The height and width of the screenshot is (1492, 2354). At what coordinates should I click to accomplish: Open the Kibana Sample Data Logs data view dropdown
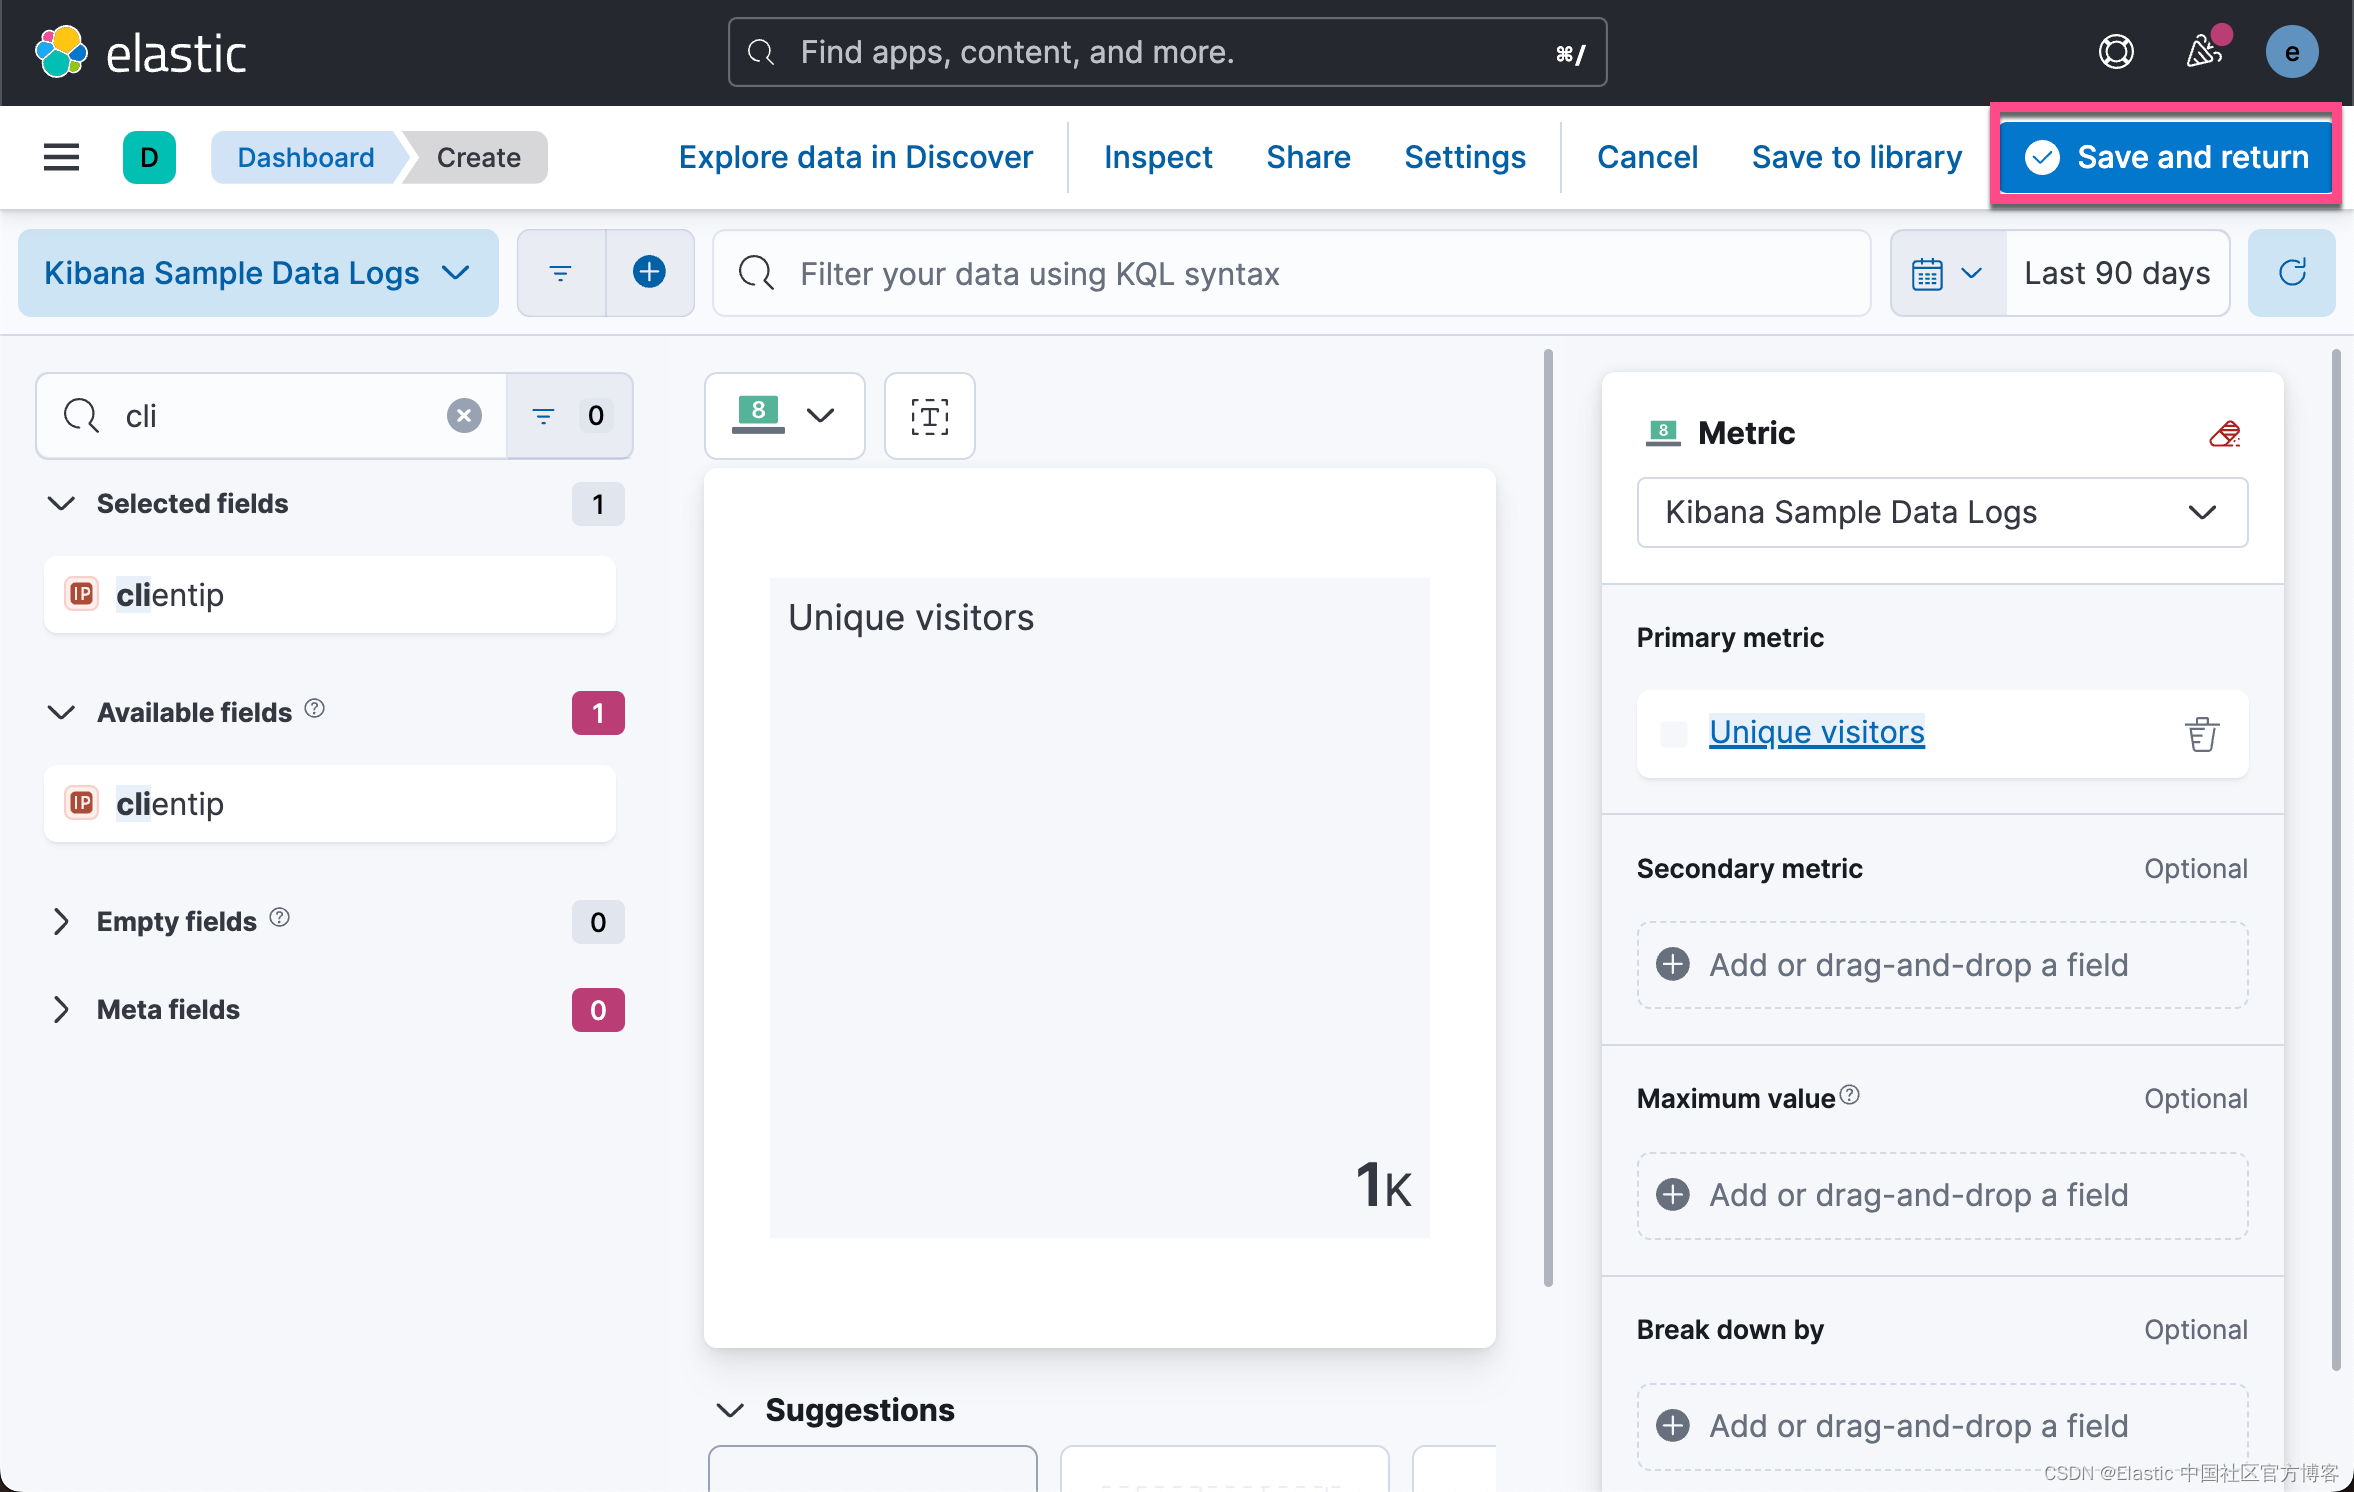pos(258,273)
